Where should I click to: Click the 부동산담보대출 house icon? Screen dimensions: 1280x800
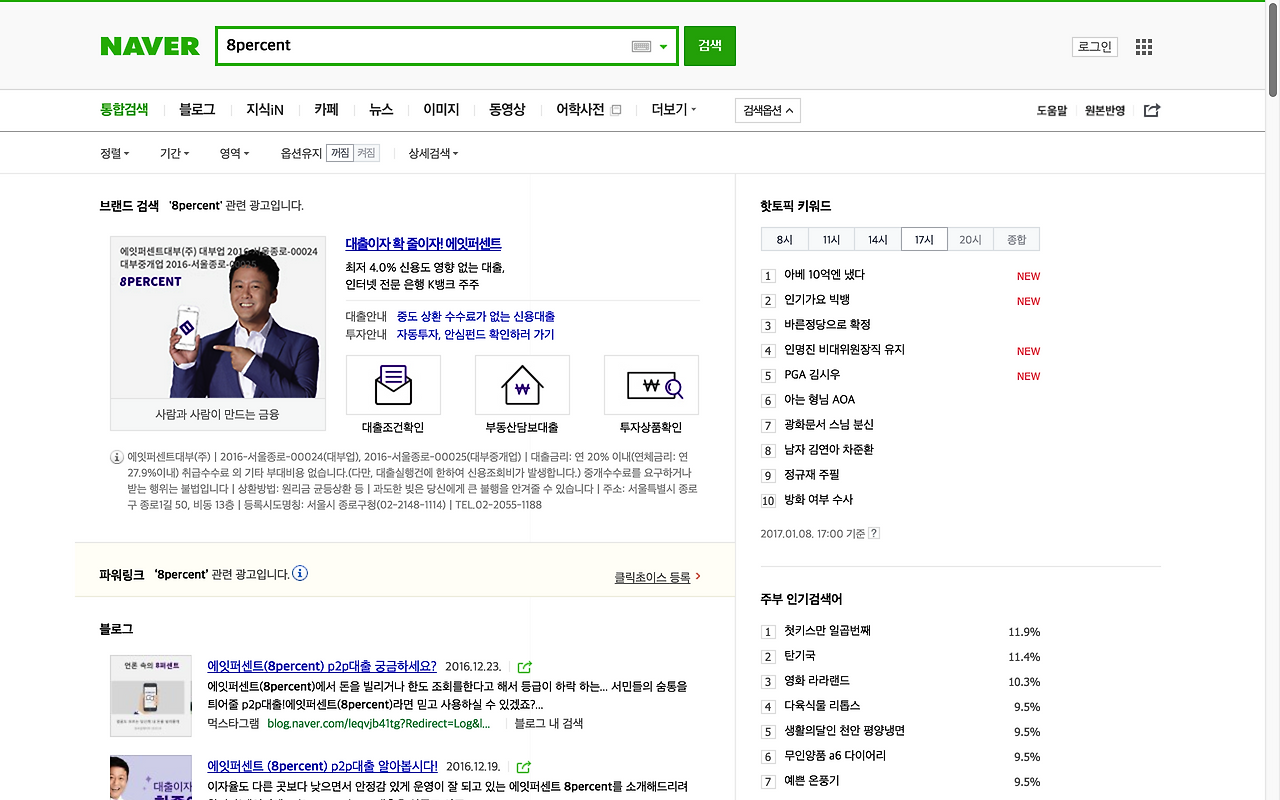[x=522, y=384]
